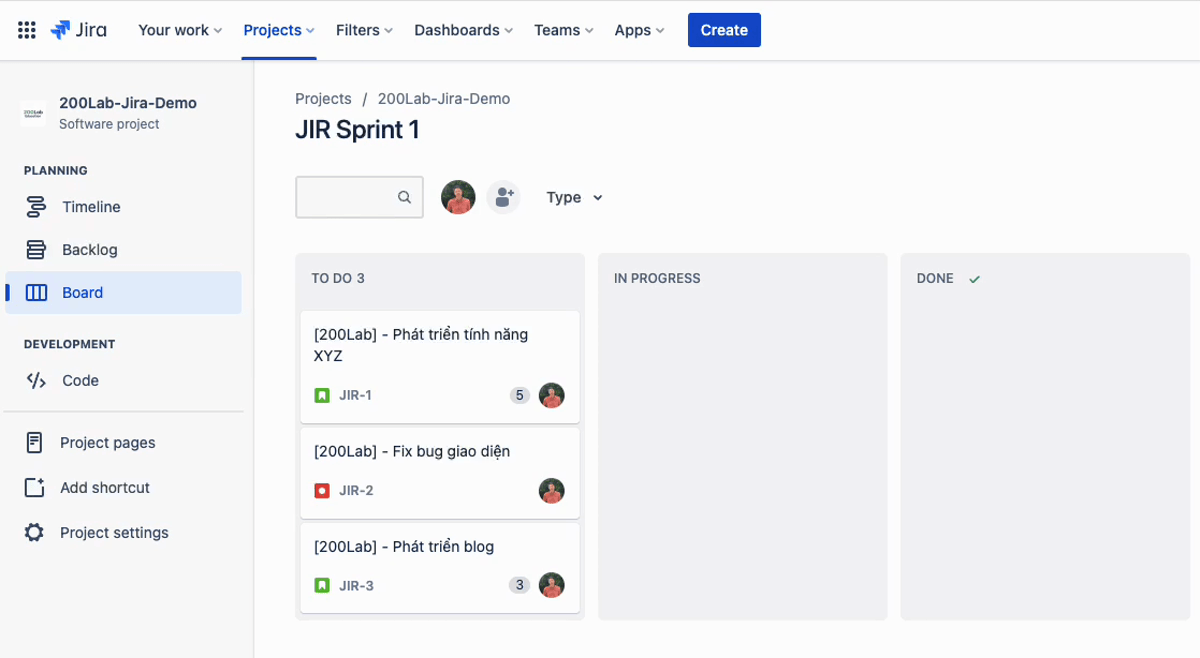Click the red bug icon on JIR-2
1200x658 pixels.
coord(322,490)
